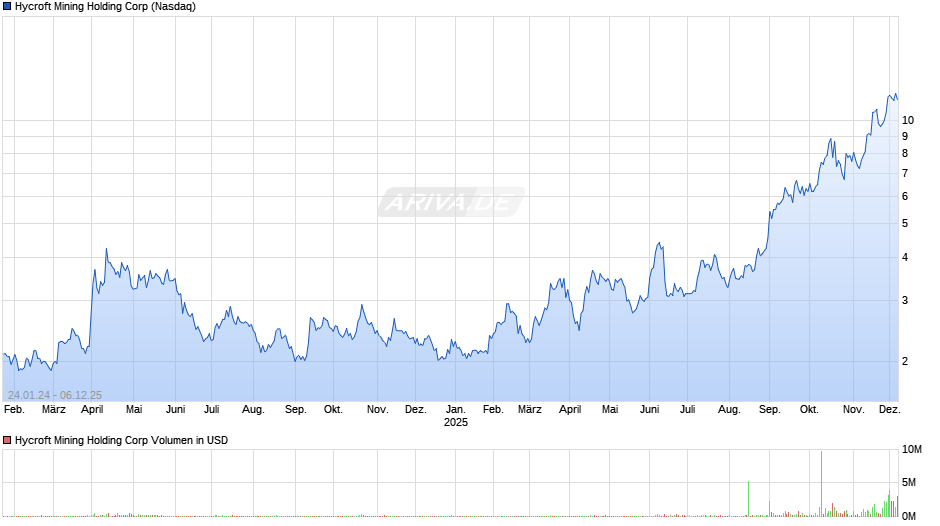Screen dimensions: 940x526
Task: Click the price axis label '4'
Action: pos(905,257)
